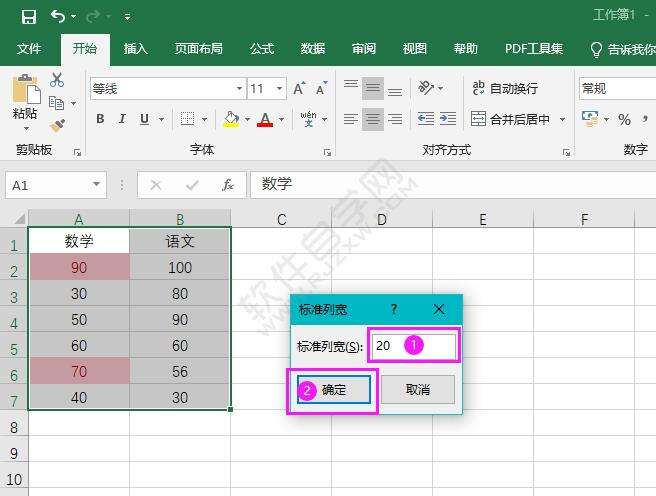Viewport: 656px width, 496px height.
Task: Click the Paste clipboard icon
Action: 26,89
